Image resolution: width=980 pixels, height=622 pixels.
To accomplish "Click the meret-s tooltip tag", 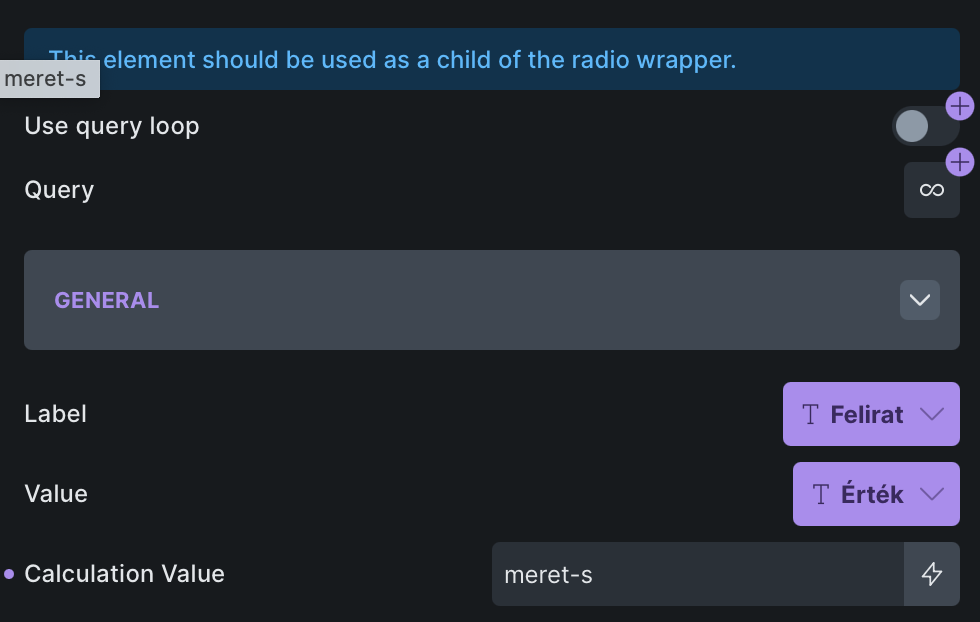I will (x=48, y=79).
